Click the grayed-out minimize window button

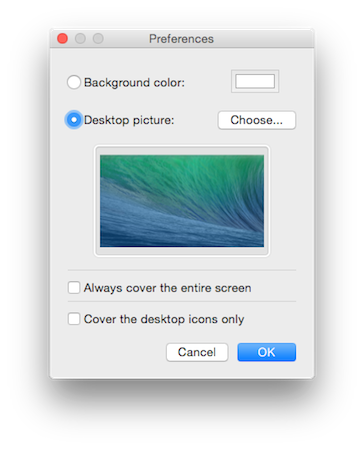(x=80, y=39)
